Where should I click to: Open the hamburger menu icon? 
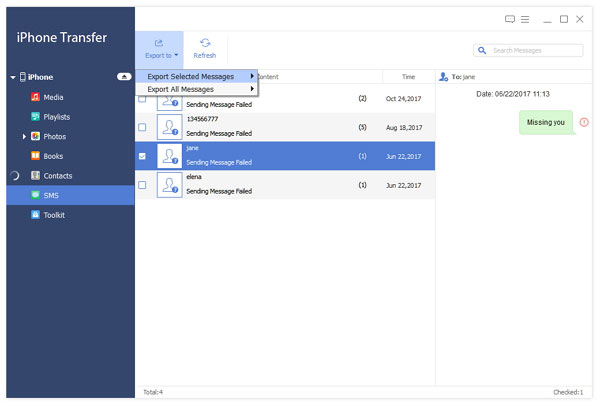coord(525,19)
